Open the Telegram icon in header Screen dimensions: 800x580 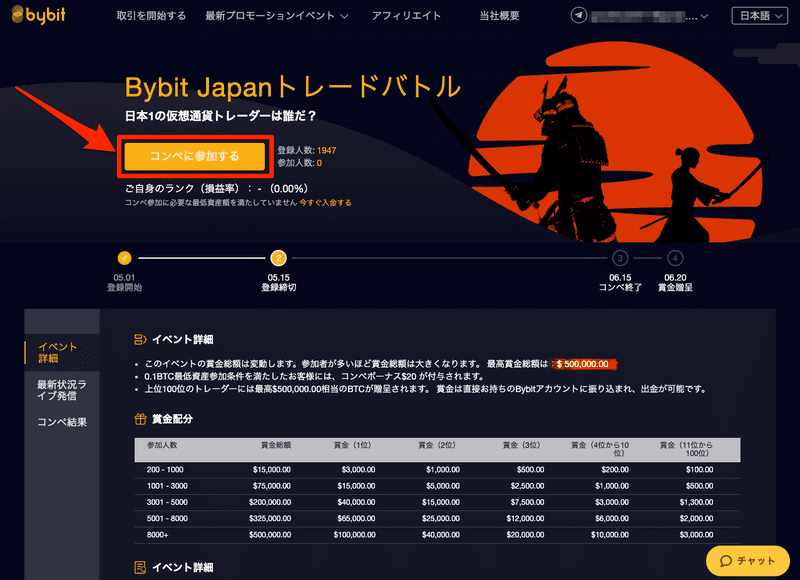coord(579,15)
